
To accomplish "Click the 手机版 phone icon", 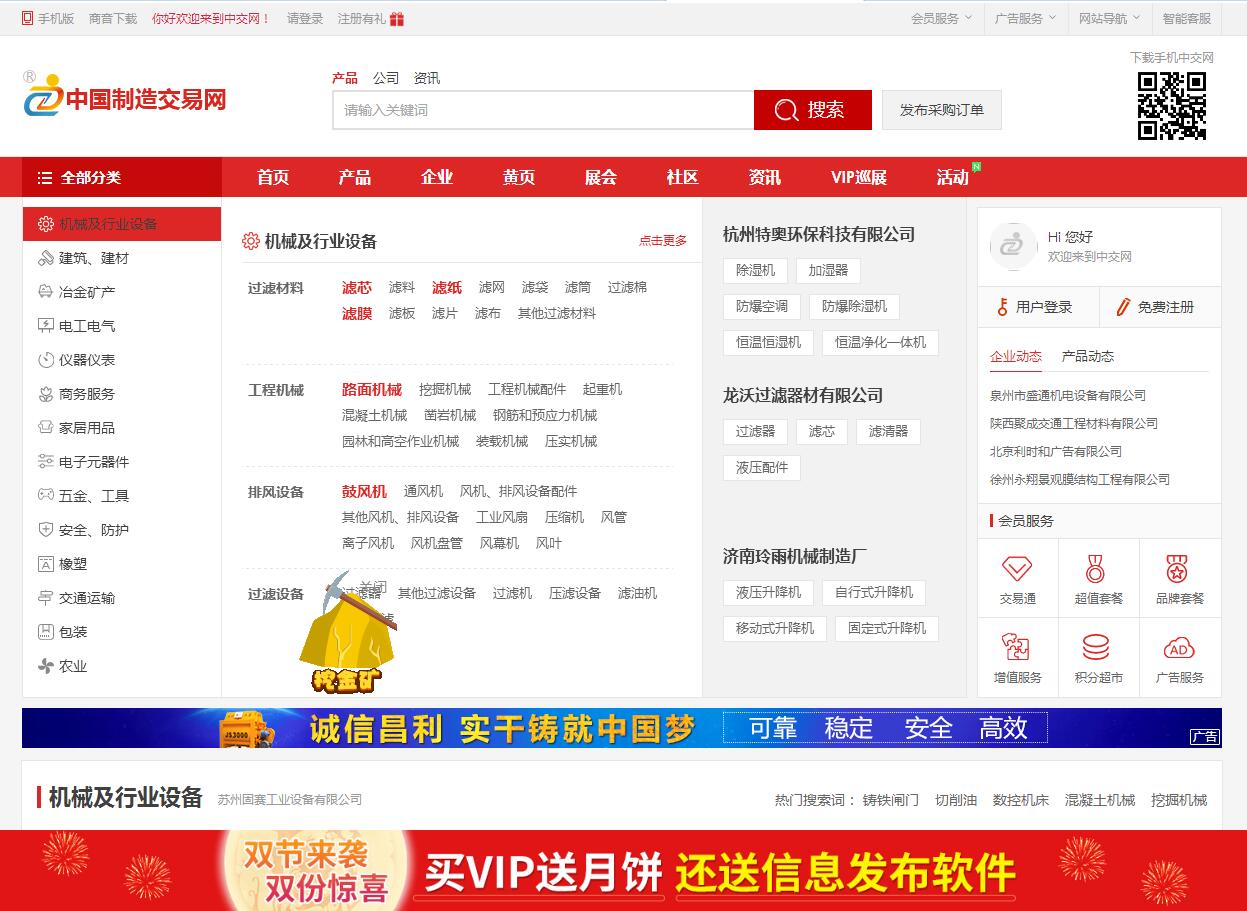I will coord(28,18).
